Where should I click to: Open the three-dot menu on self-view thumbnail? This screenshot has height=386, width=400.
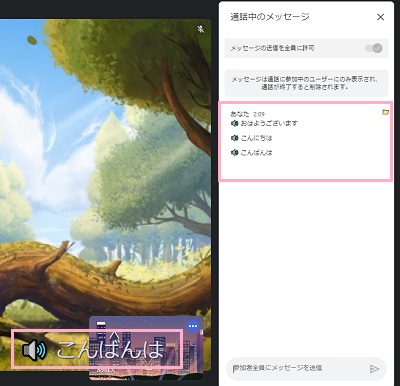193,326
